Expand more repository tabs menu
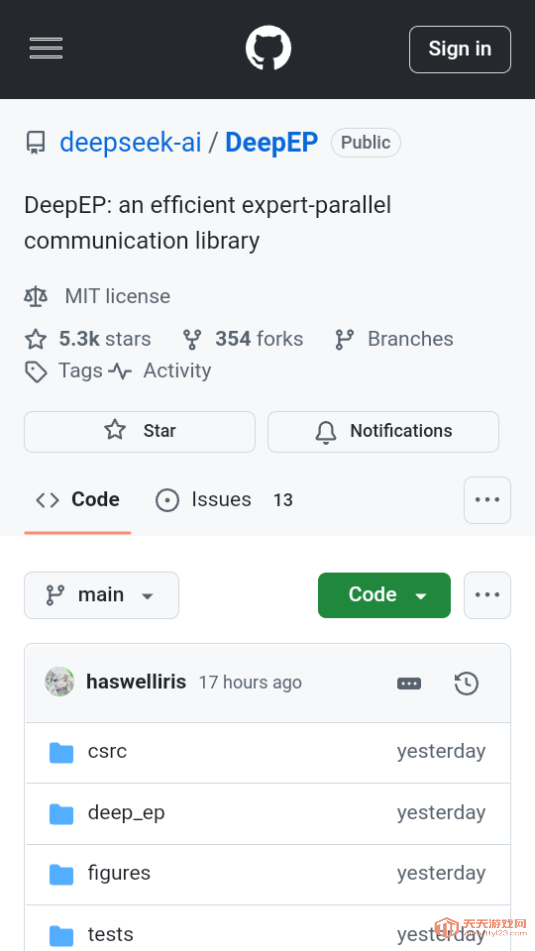The width and height of the screenshot is (535, 951). click(x=487, y=500)
